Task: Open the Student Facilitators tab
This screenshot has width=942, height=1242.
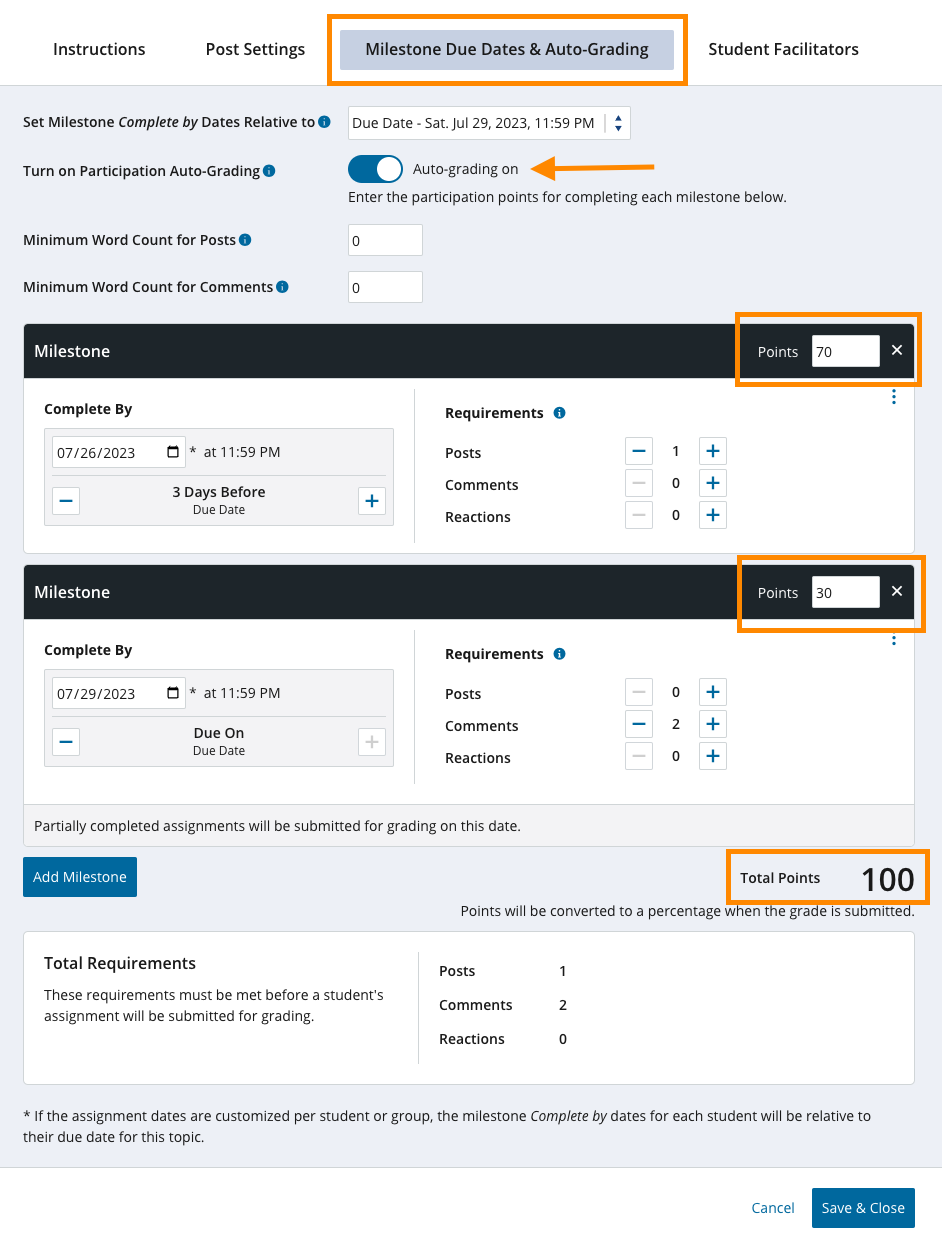Action: click(x=783, y=49)
